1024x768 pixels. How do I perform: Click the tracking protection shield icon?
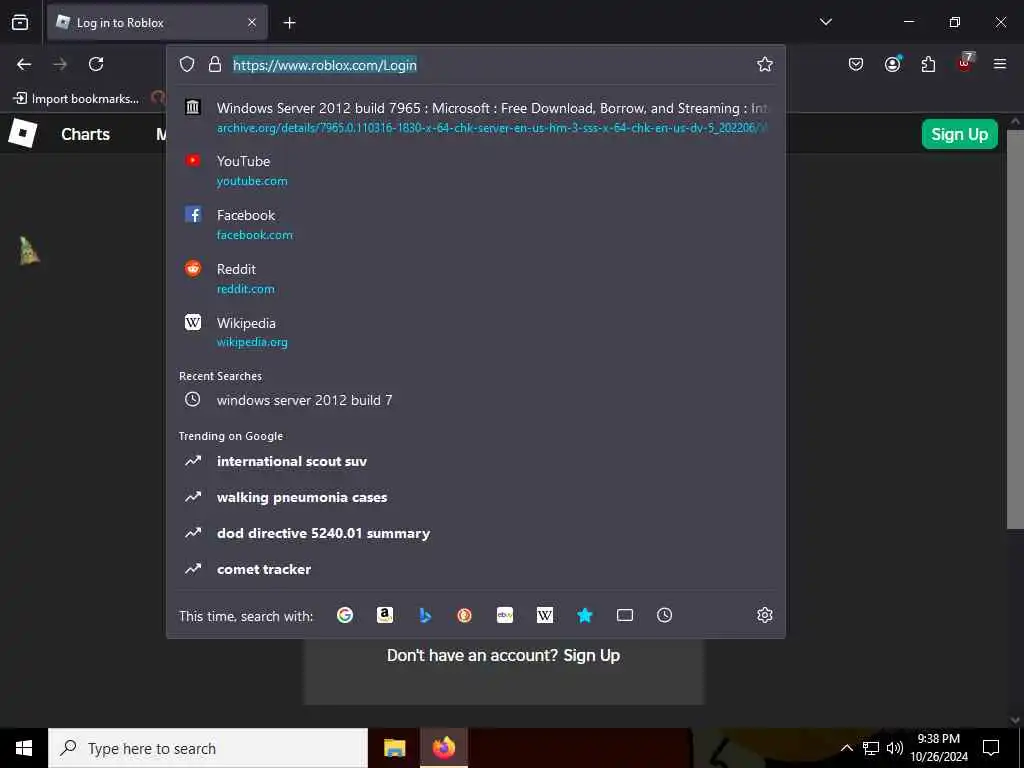(187, 64)
